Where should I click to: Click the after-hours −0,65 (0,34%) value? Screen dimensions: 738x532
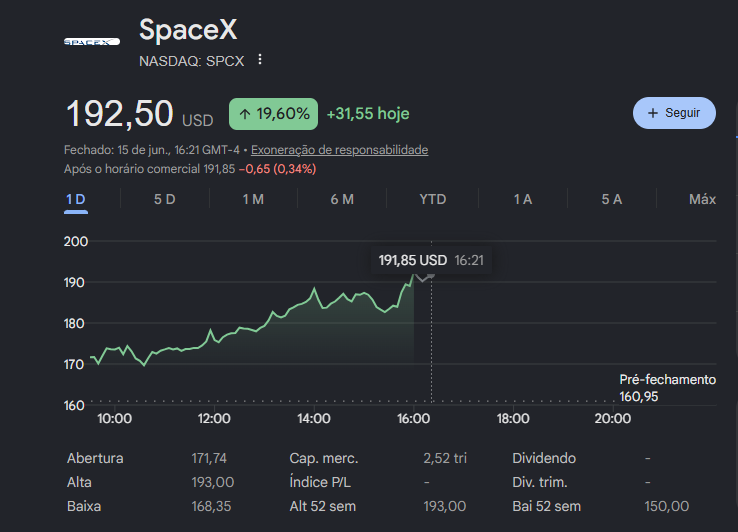[x=277, y=169]
